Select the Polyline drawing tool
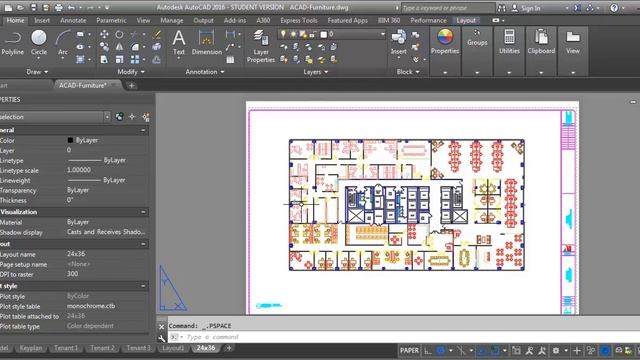Viewport: 640px width, 360px height. pos(12,43)
